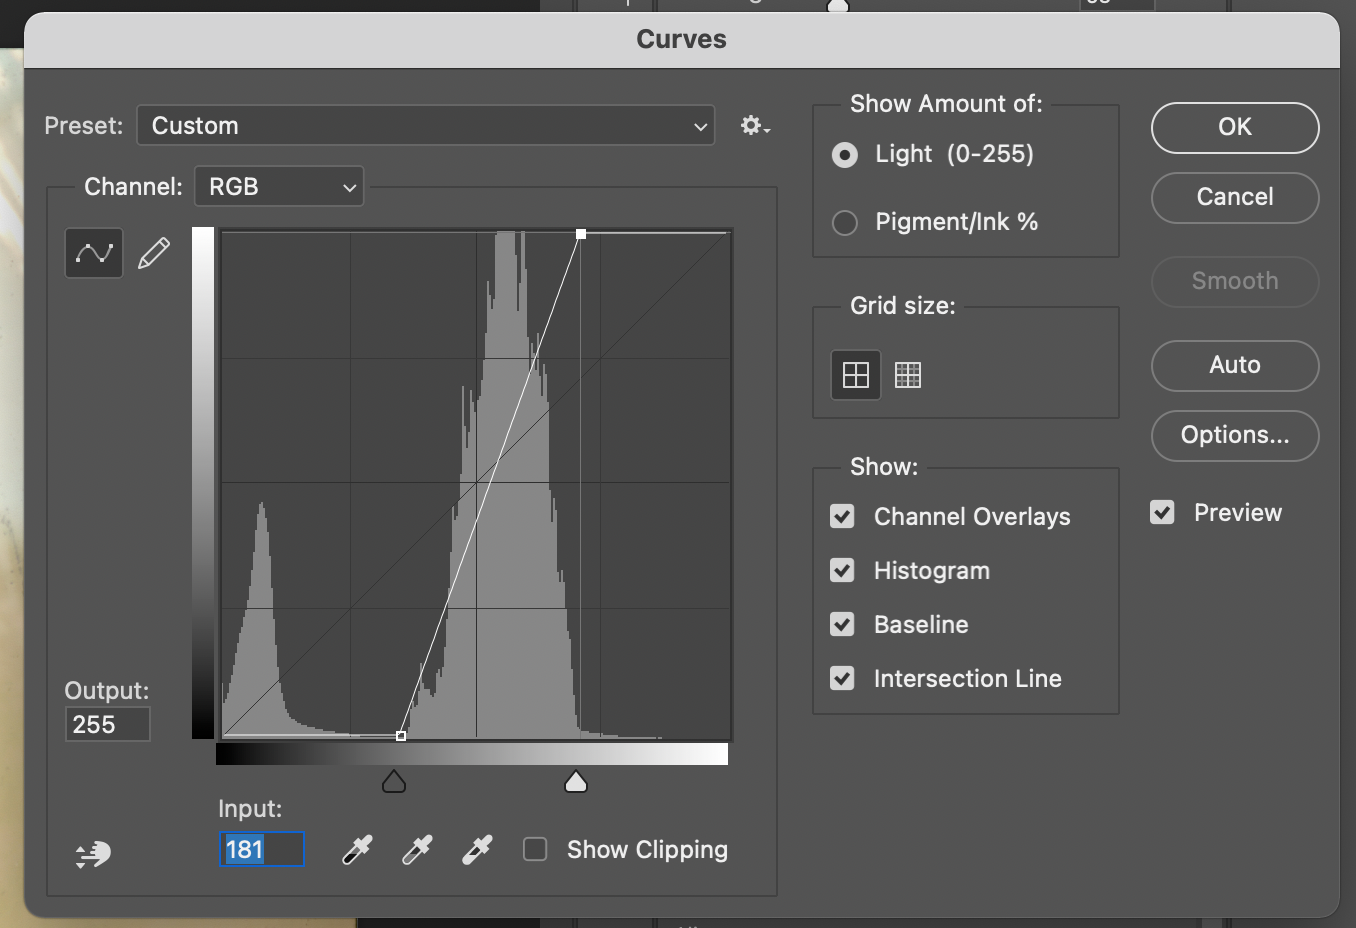Open the Preset dropdown showing Custom
The height and width of the screenshot is (928, 1356).
(x=425, y=125)
